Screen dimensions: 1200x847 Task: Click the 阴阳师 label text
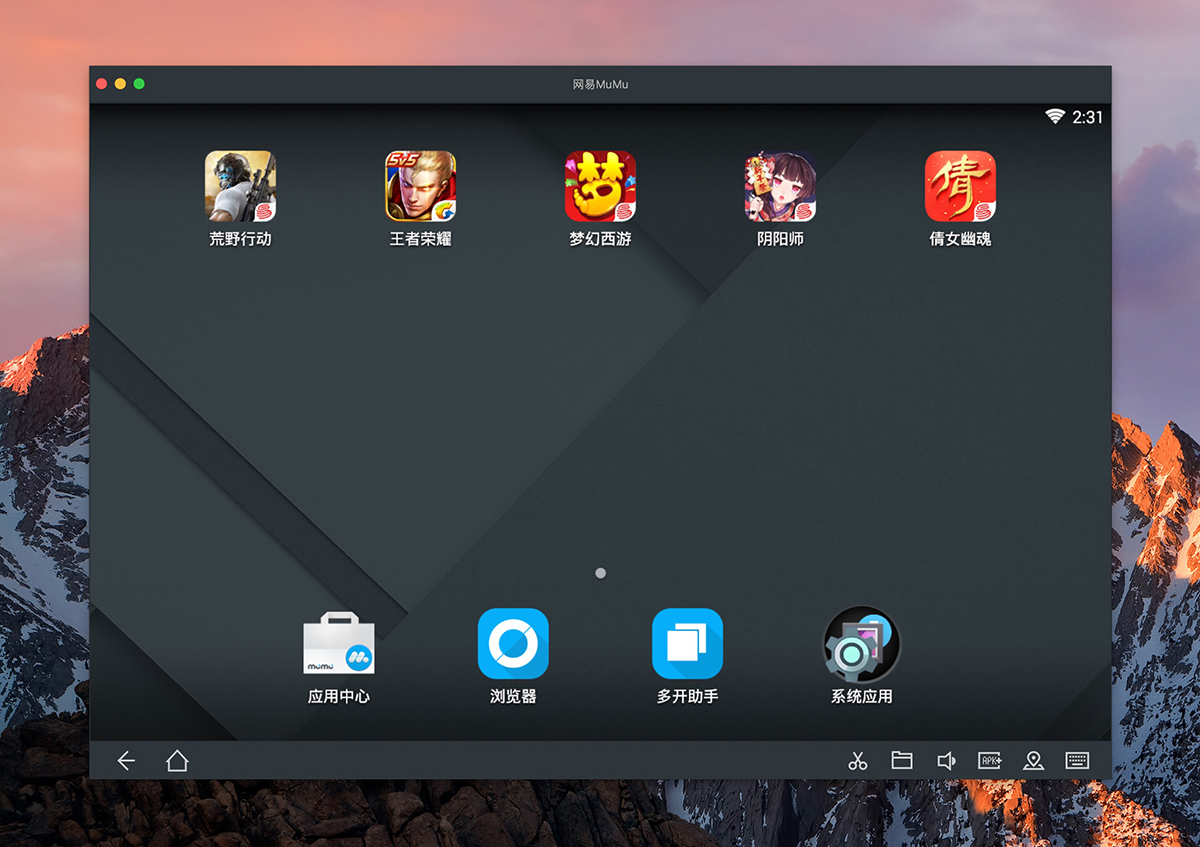[780, 239]
